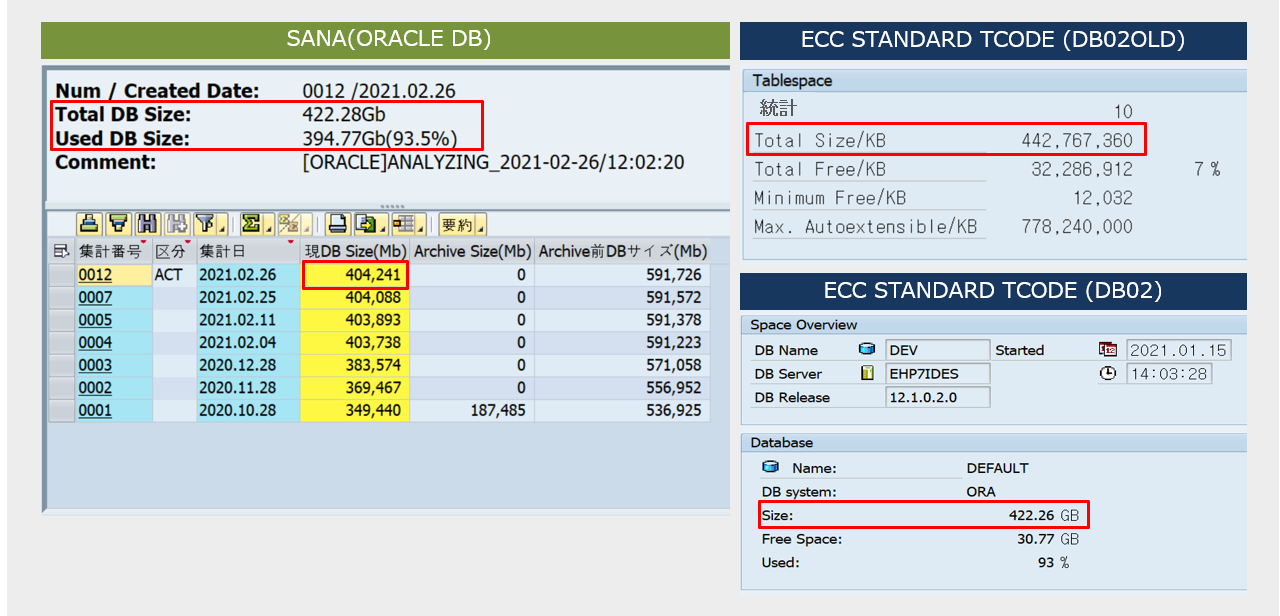Open the 要約 dropdown button
This screenshot has width=1280, height=616.
[462, 223]
